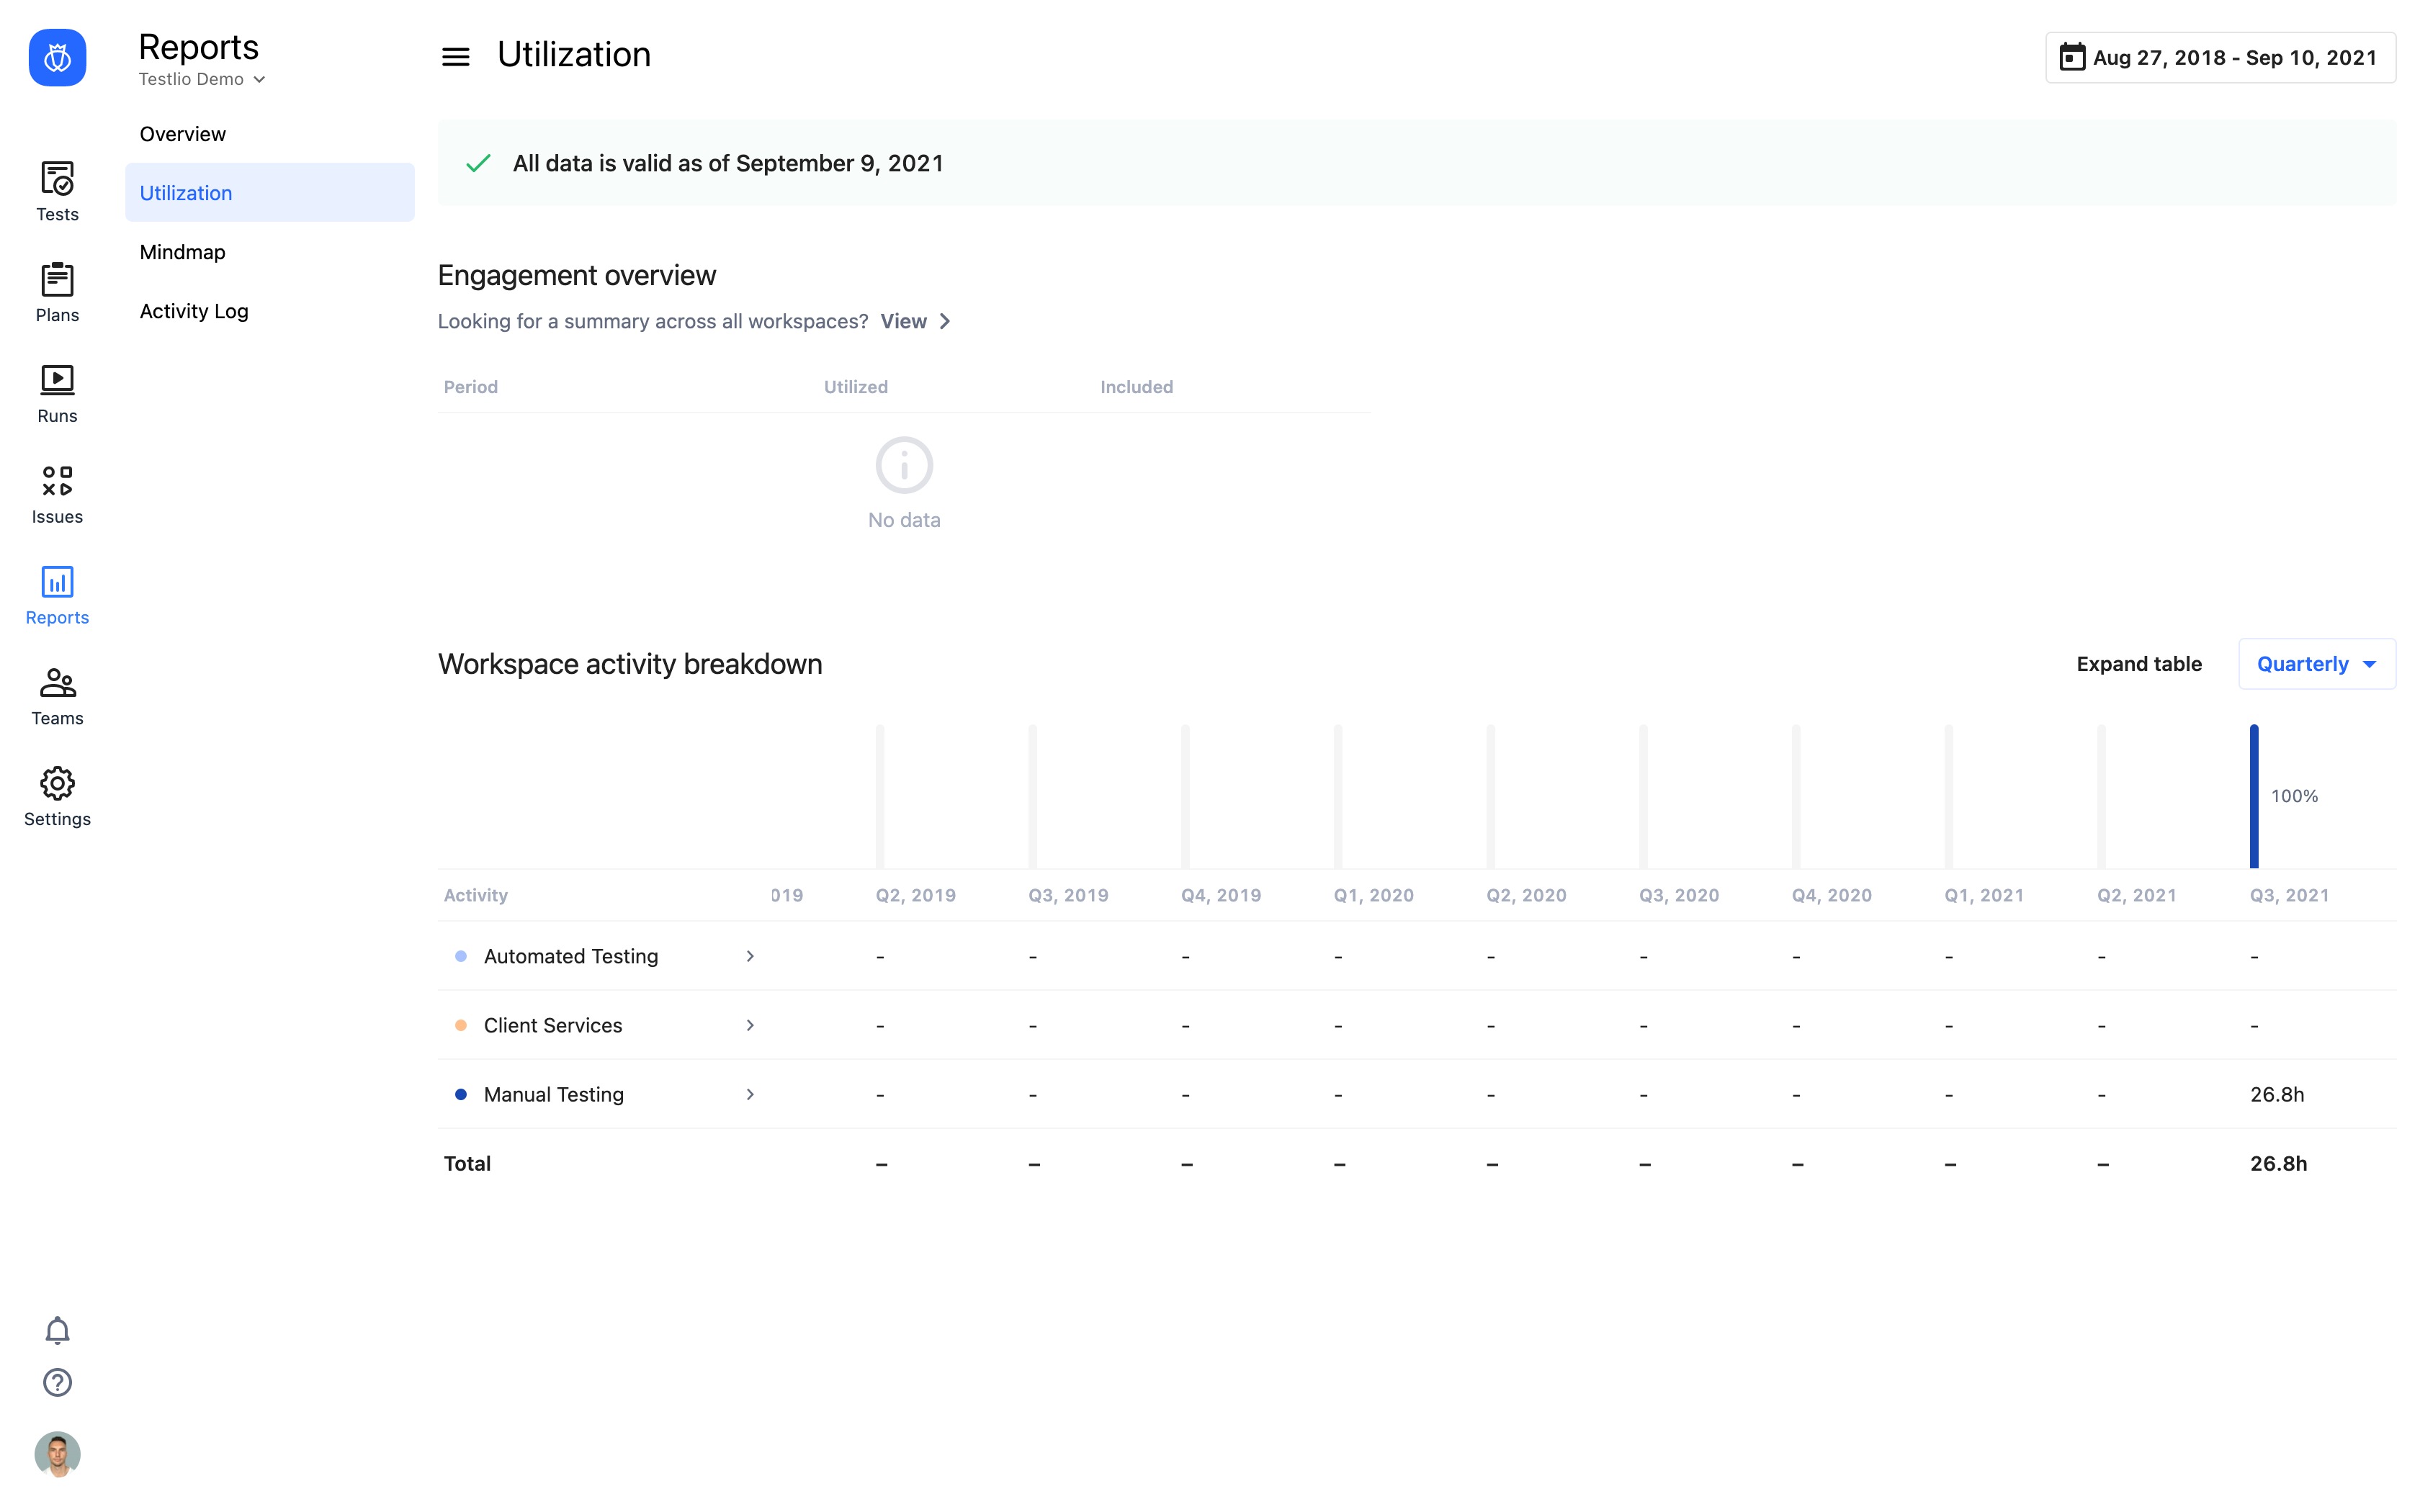Toggle the hamburger menu next to Utilization
This screenshot has width=2420, height=1512.
455,57
